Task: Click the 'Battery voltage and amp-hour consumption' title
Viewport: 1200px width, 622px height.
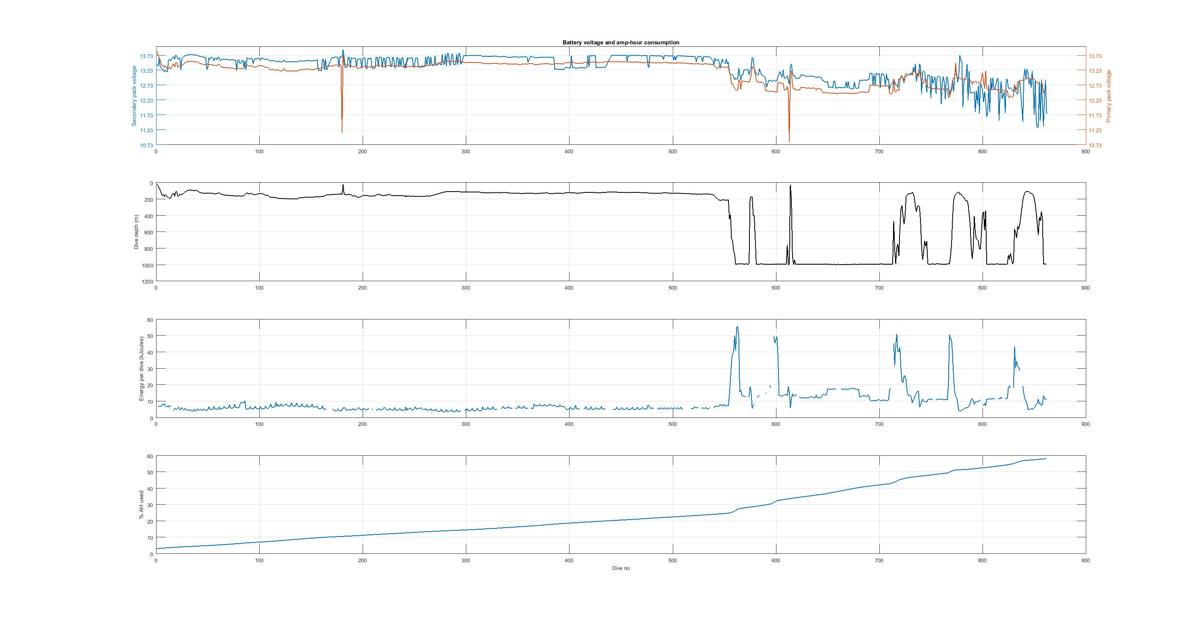Action: pyautogui.click(x=620, y=43)
